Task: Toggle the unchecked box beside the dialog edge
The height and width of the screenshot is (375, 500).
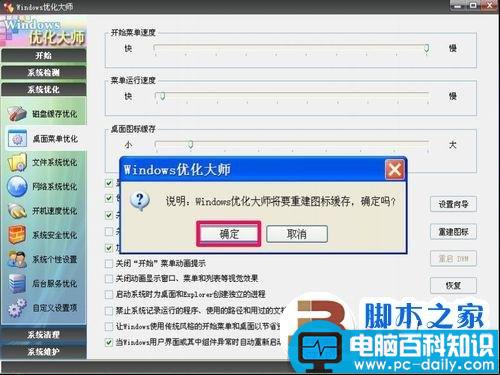Action: [x=109, y=231]
